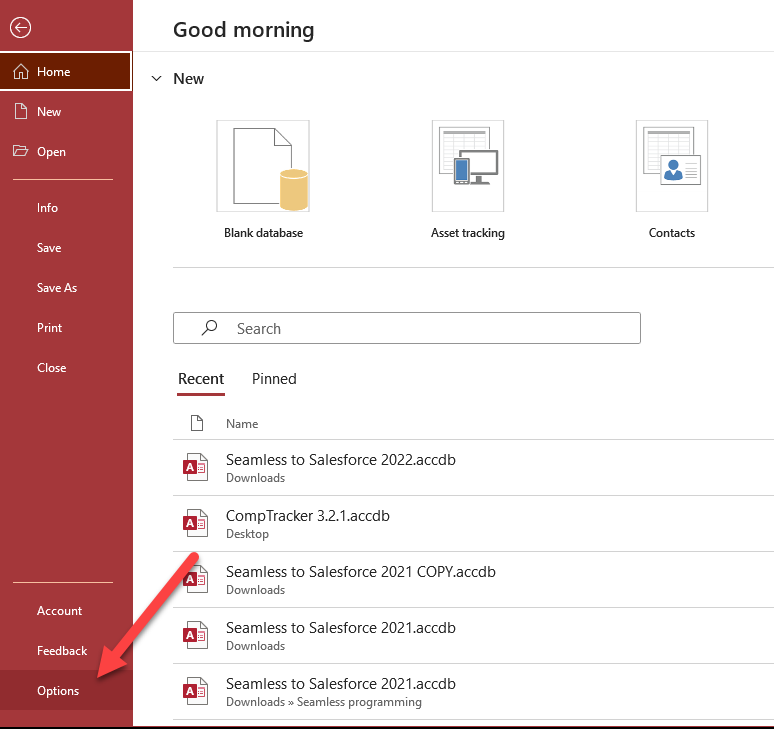
Task: Open the Account page
Action: coord(60,611)
